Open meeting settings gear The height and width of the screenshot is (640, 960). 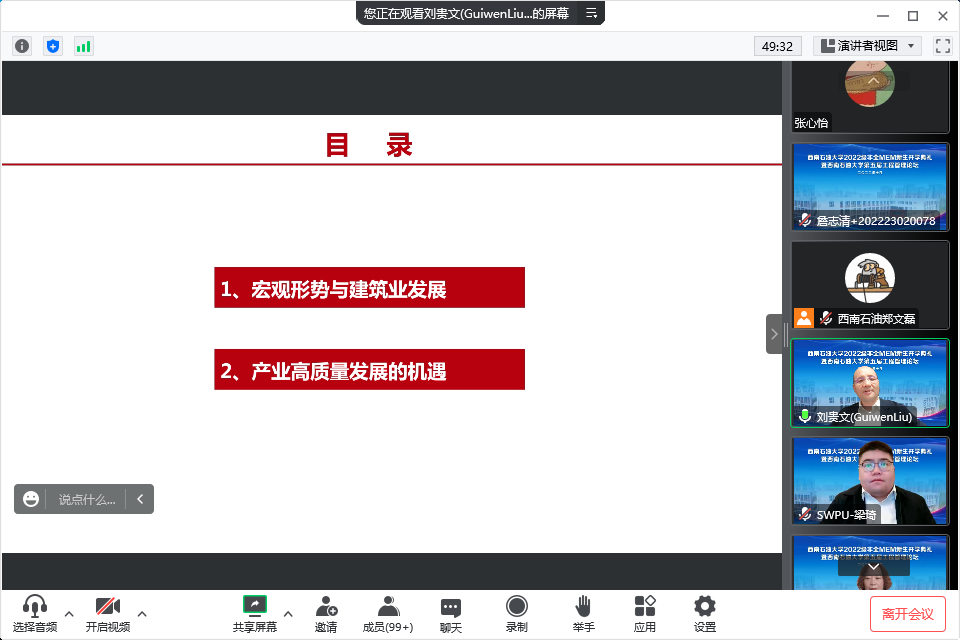(705, 613)
